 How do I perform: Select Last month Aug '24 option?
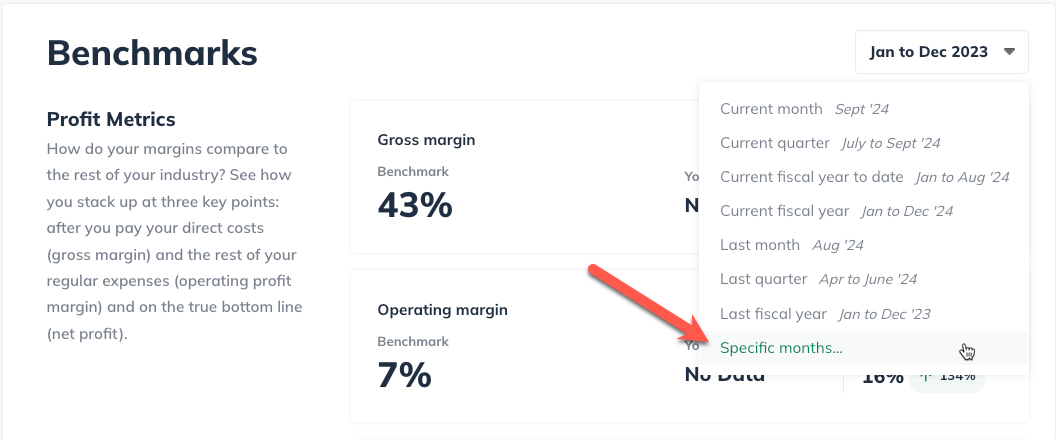863,245
